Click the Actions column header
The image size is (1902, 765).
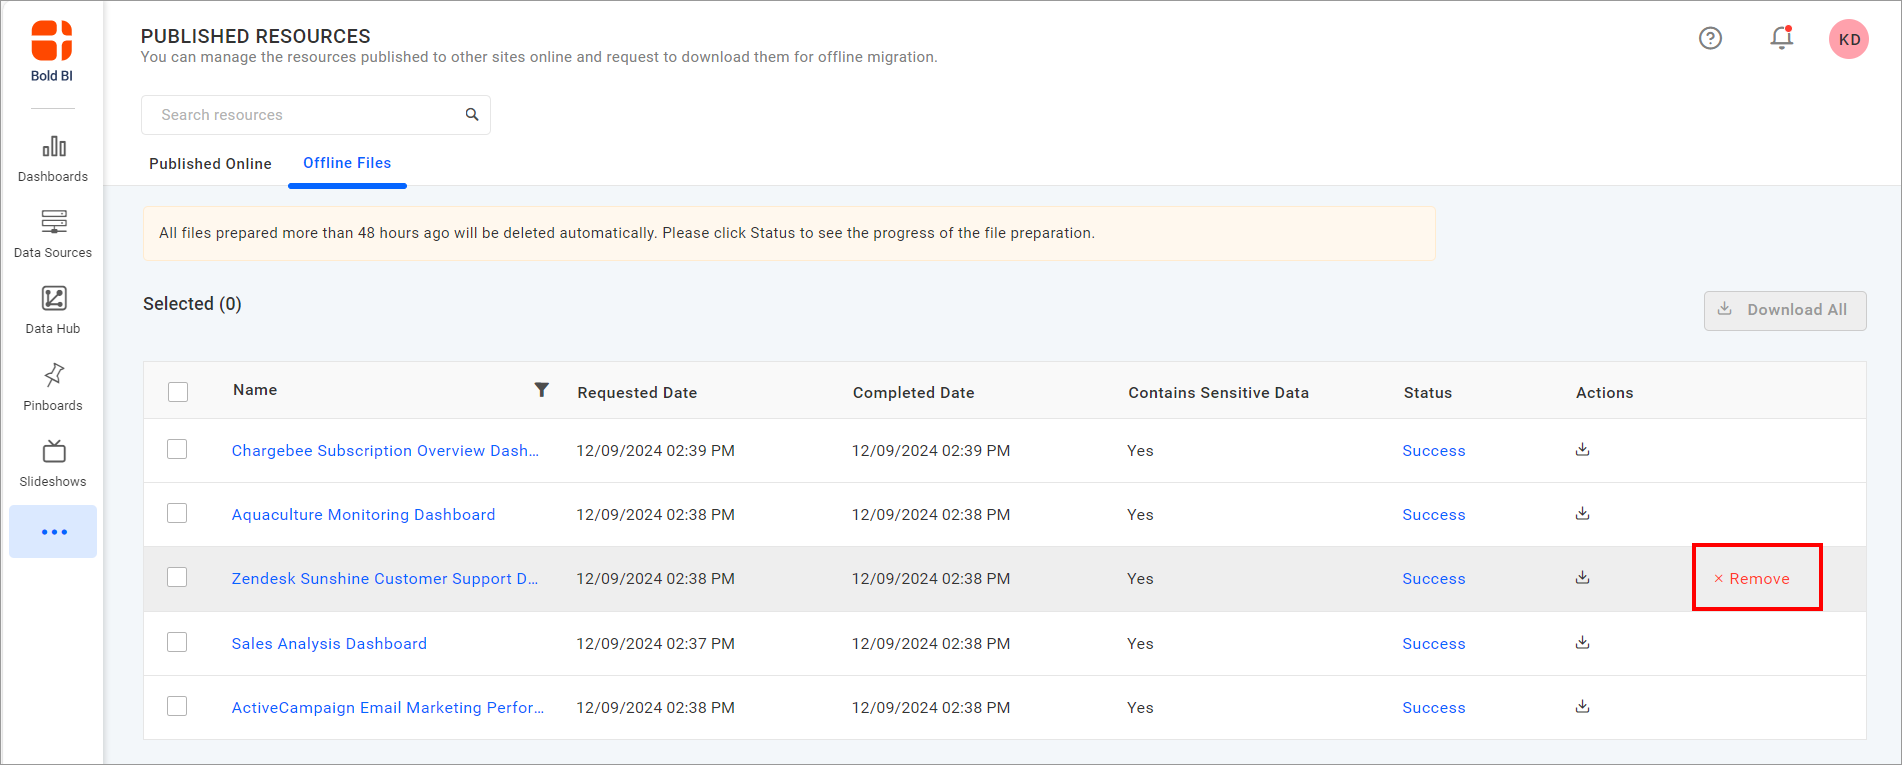(x=1604, y=393)
